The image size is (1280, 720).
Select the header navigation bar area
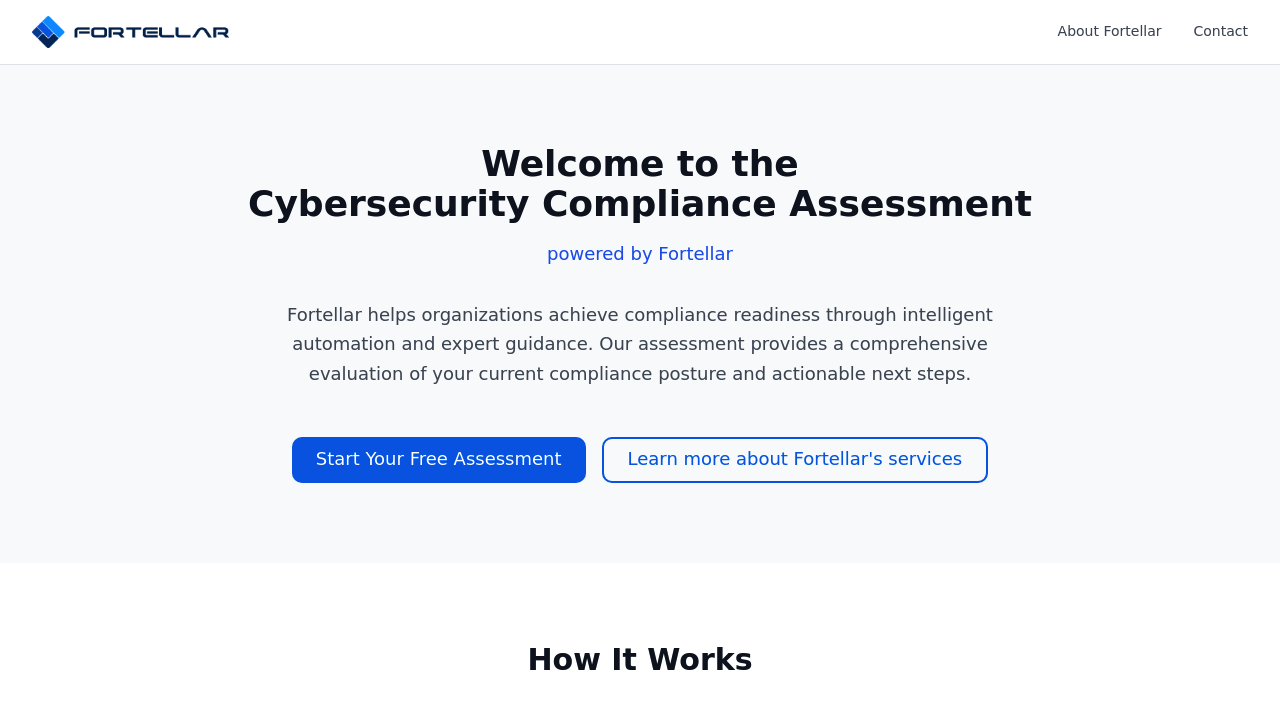click(x=640, y=32)
